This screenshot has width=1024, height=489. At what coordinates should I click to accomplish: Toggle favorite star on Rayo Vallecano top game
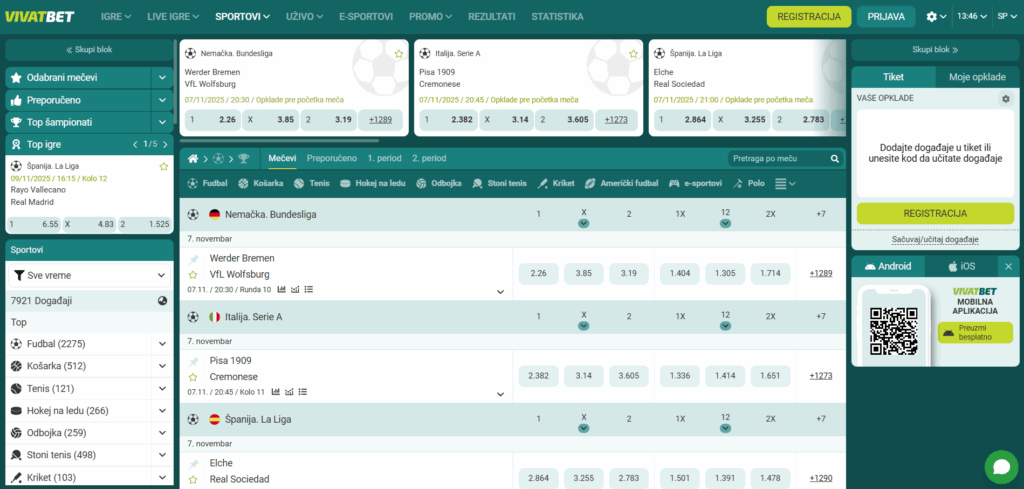point(164,166)
